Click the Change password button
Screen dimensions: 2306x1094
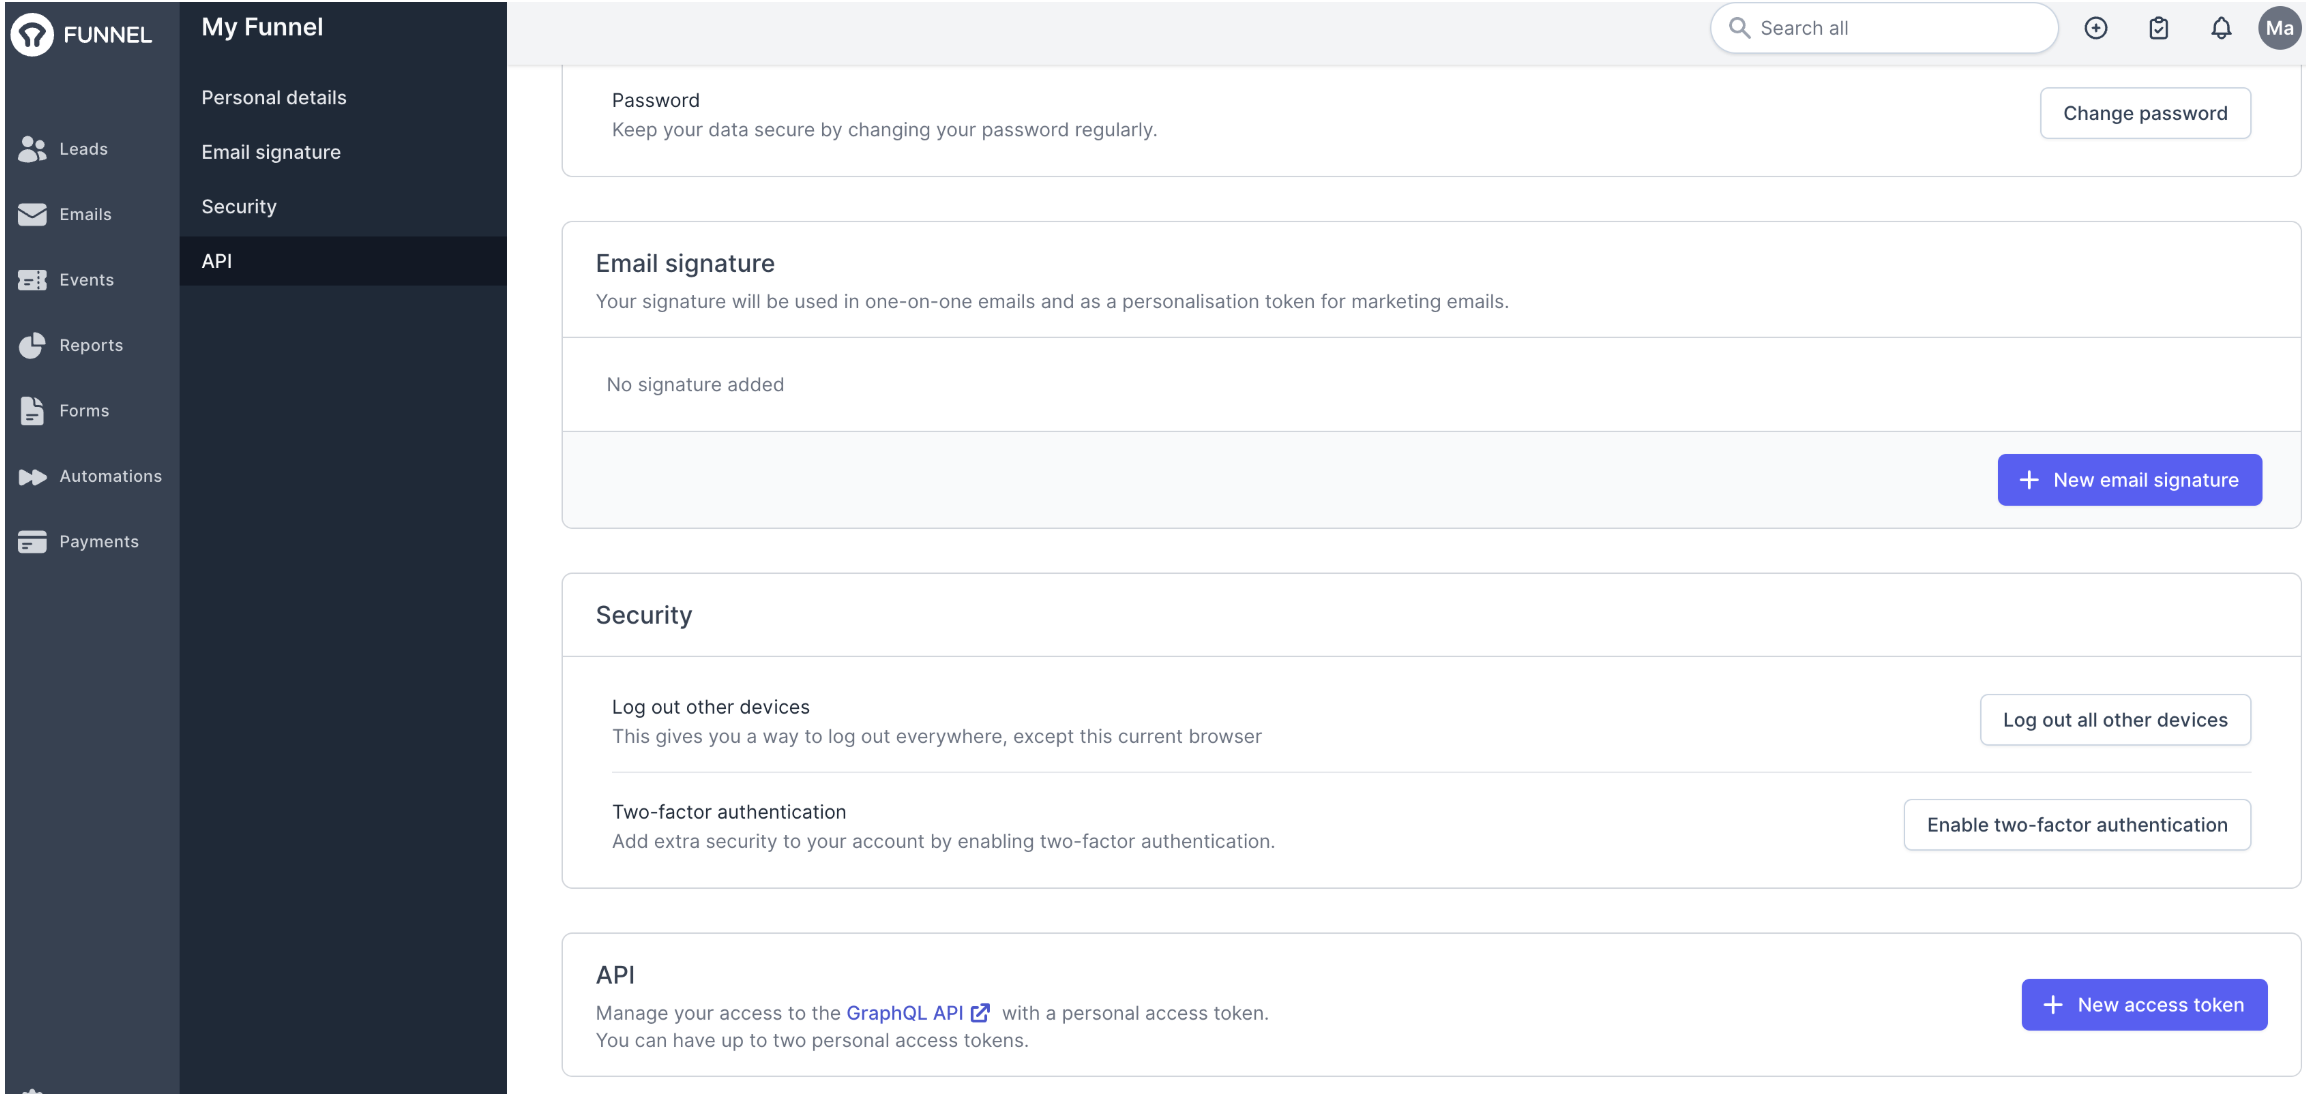(x=2145, y=113)
